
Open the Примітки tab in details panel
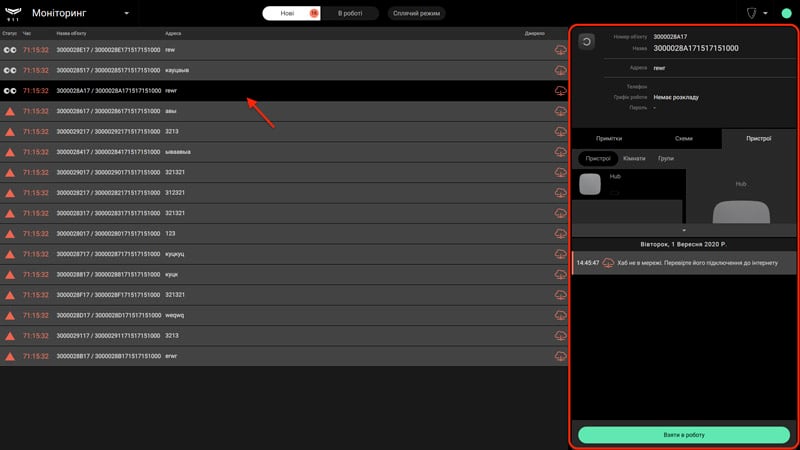click(x=609, y=138)
